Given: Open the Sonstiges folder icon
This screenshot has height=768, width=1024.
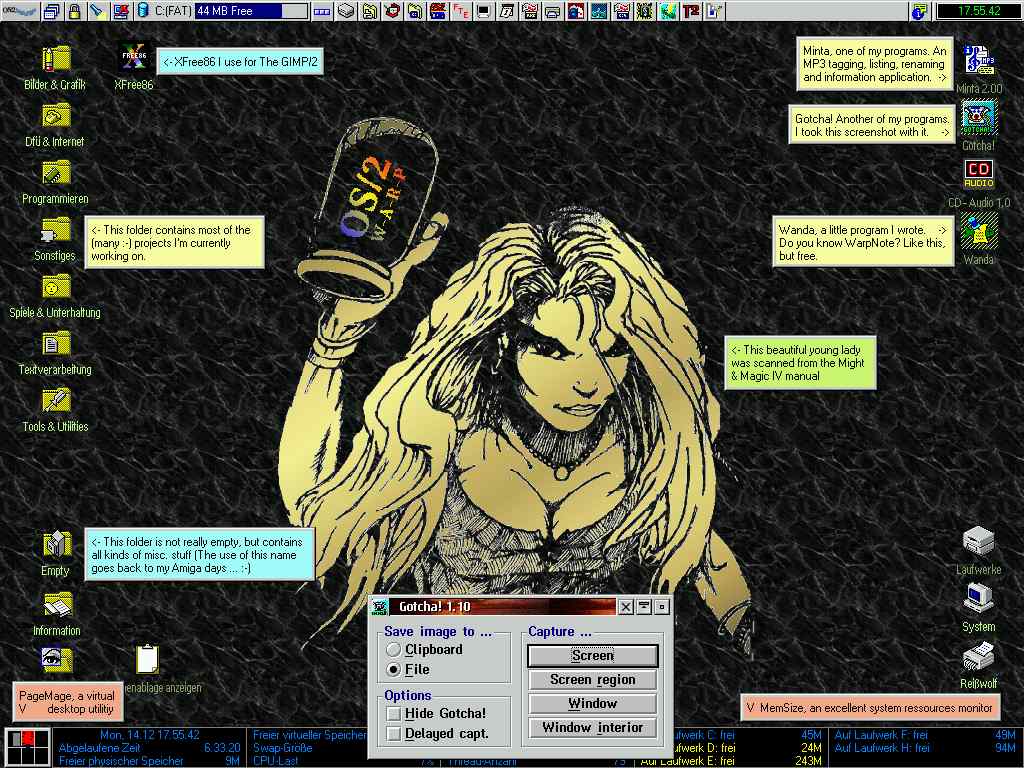Looking at the screenshot, I should click(56, 231).
